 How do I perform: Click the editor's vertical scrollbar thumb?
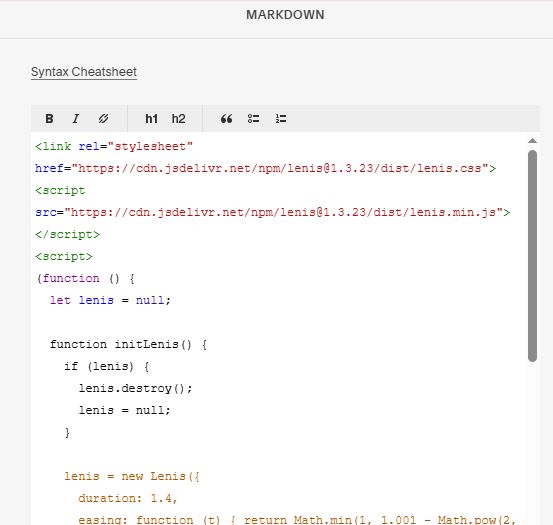[x=532, y=256]
